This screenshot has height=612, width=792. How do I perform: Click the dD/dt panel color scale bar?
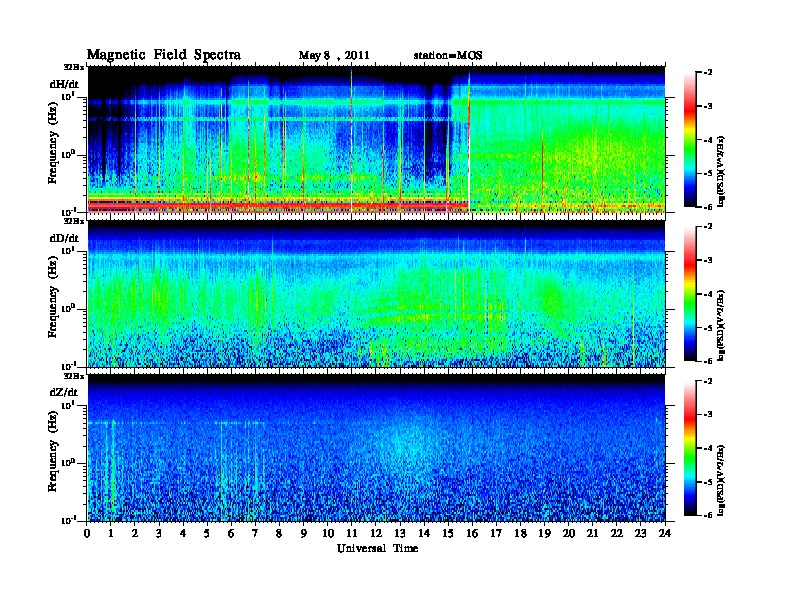click(690, 293)
